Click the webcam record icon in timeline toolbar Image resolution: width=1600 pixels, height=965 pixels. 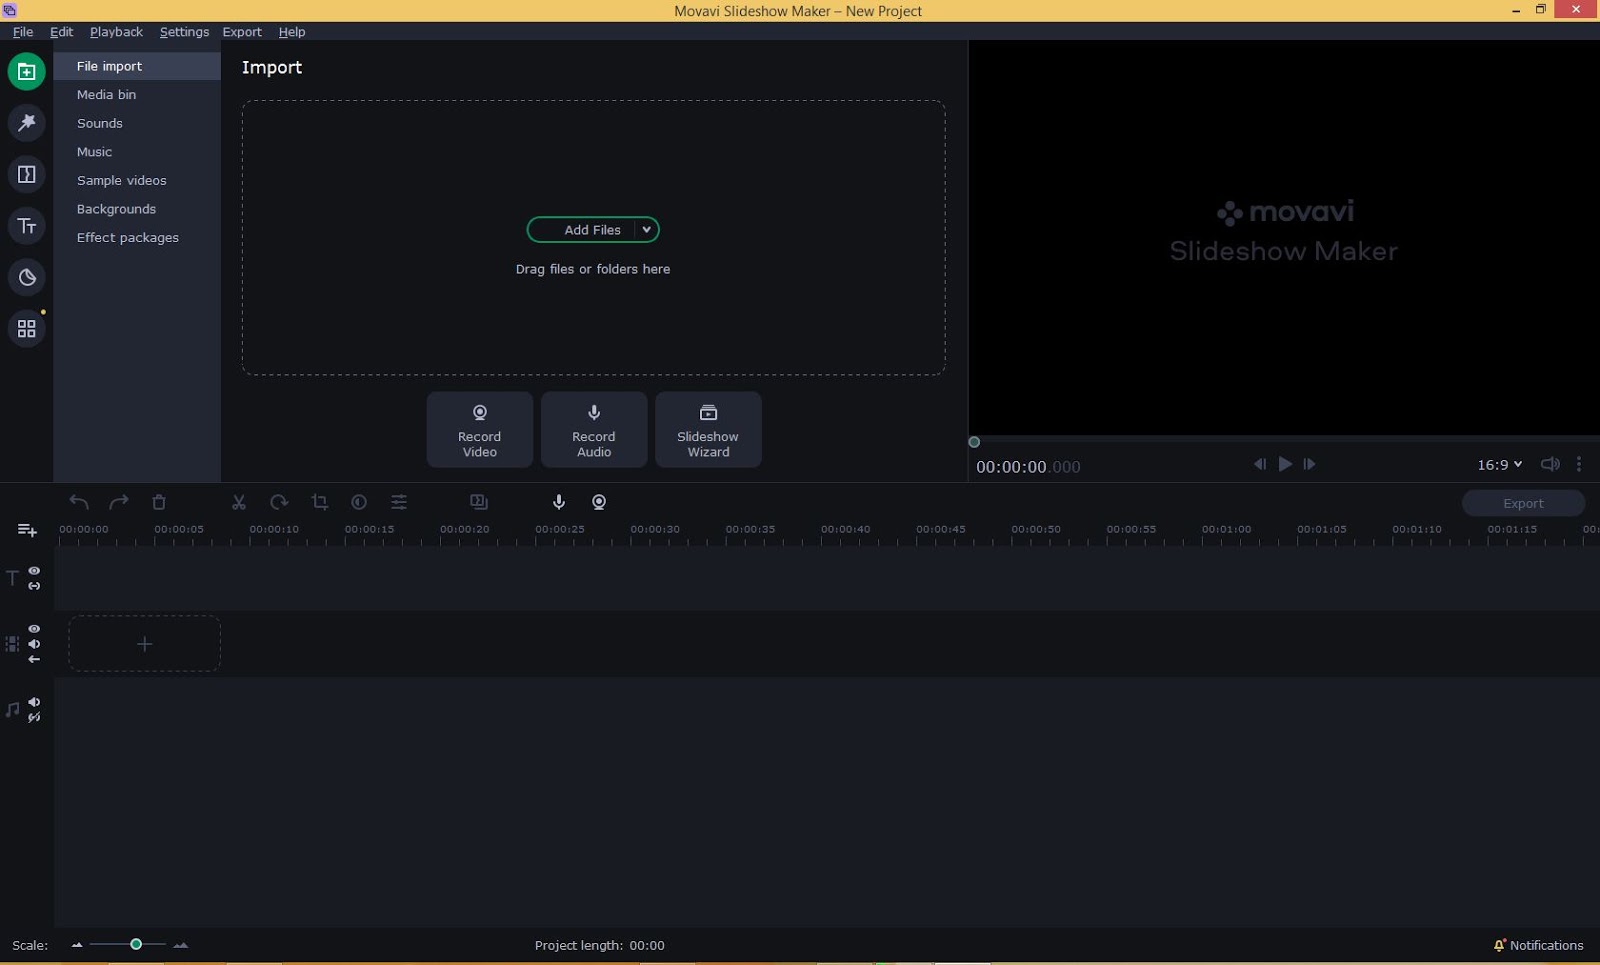tap(599, 502)
